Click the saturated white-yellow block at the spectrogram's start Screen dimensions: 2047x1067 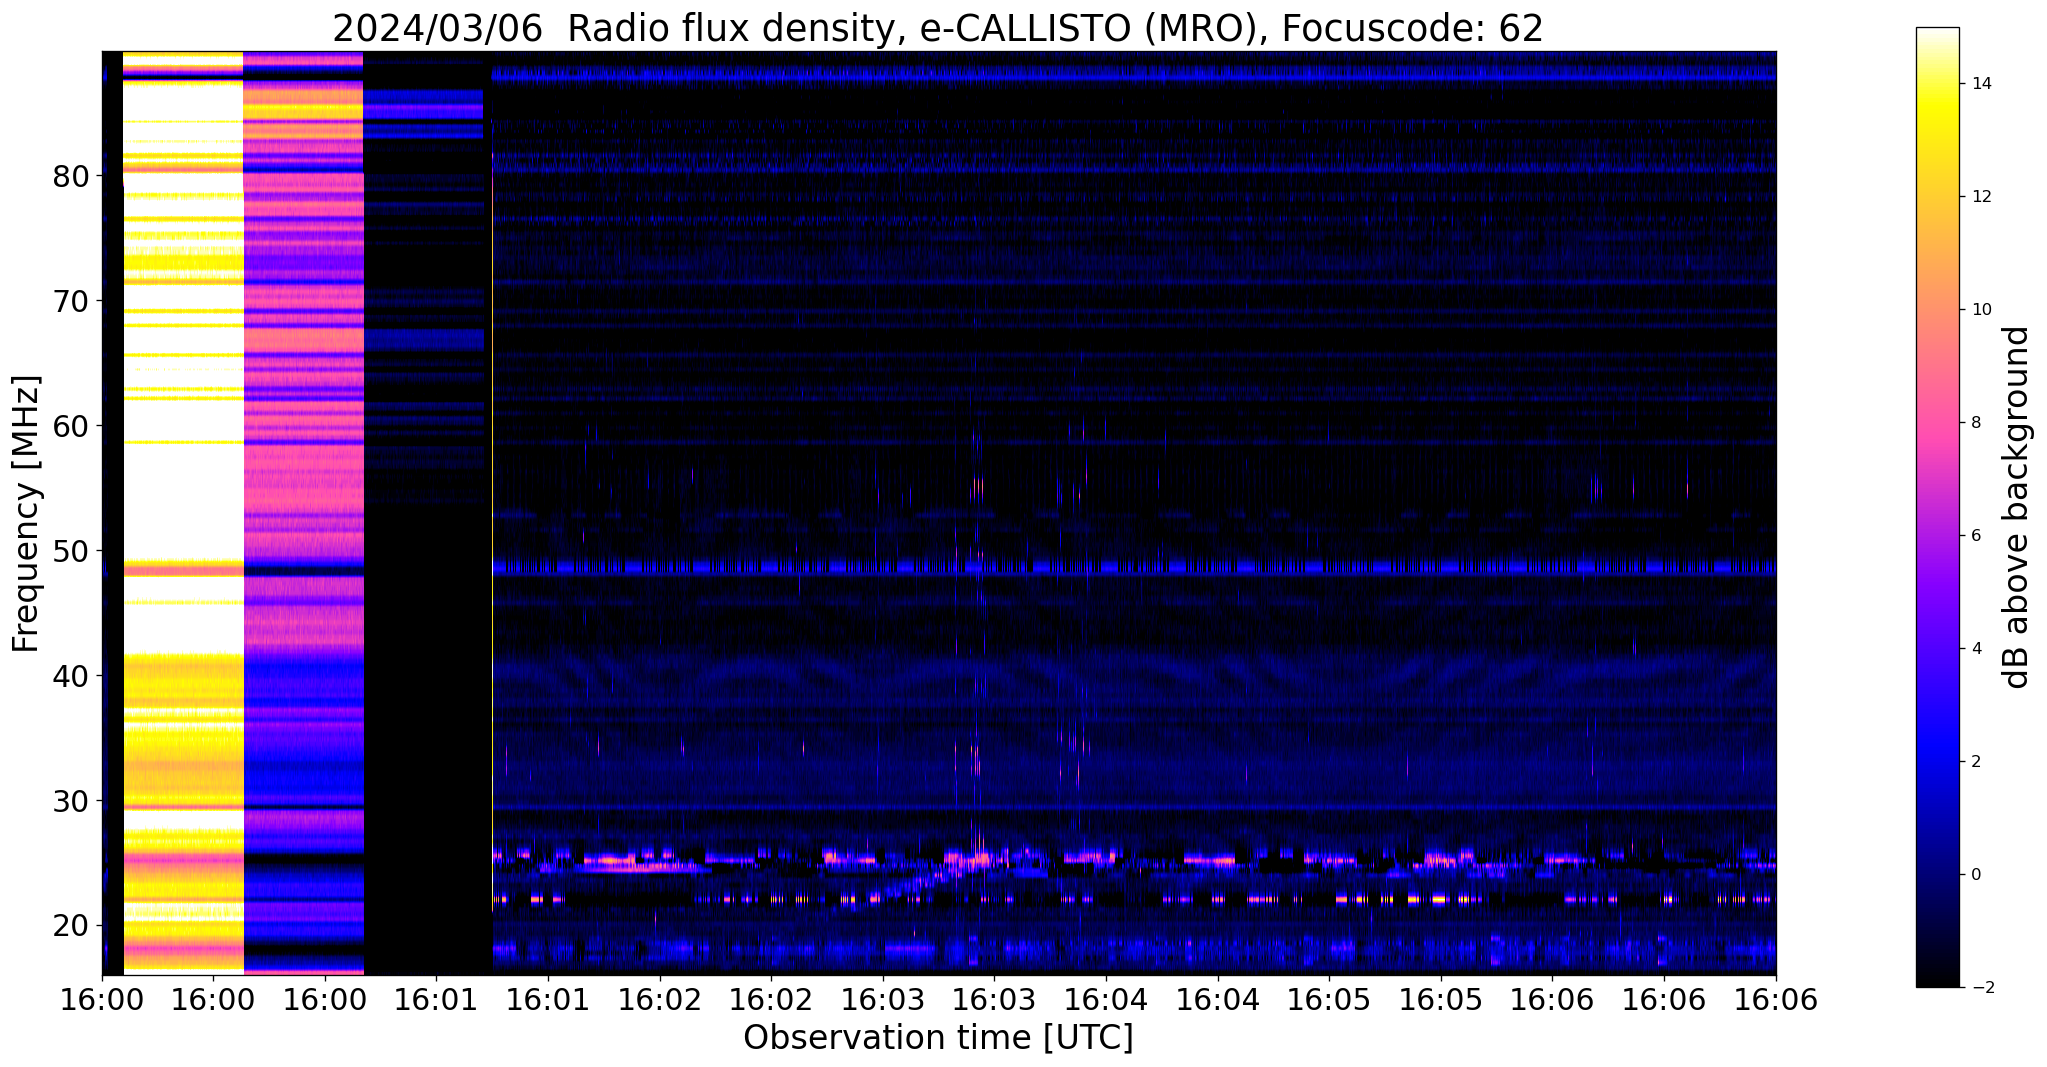183,512
